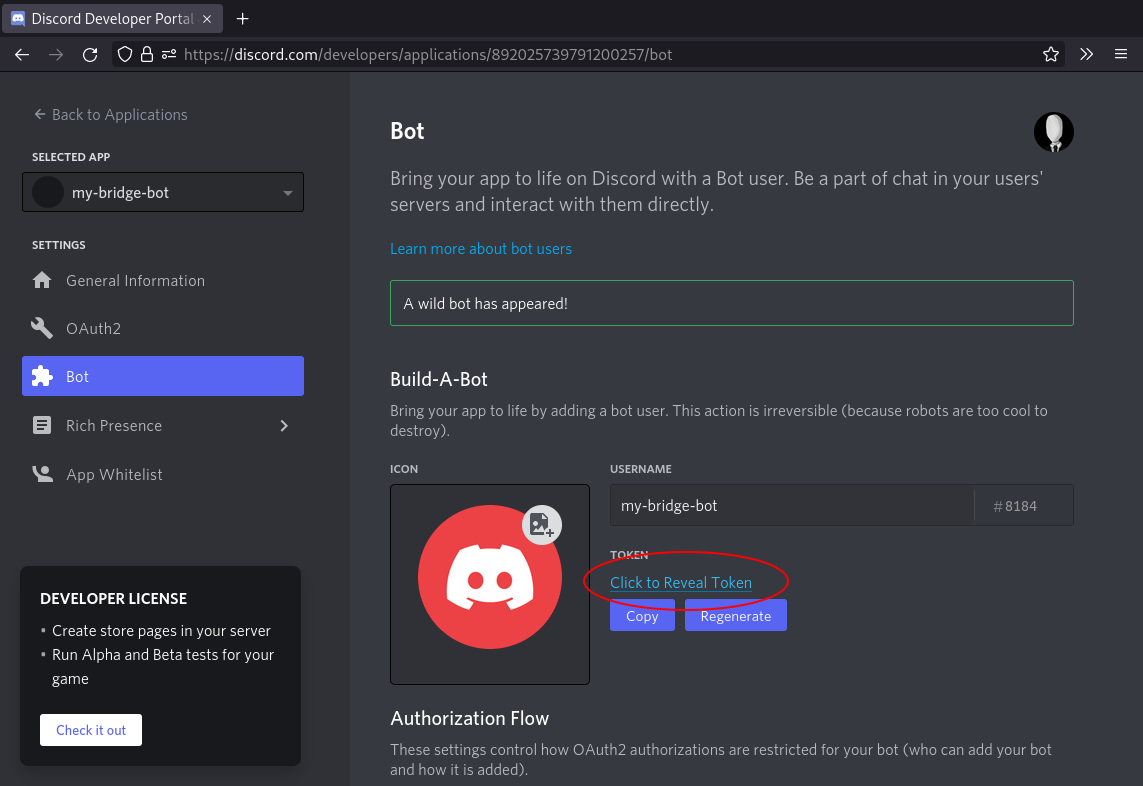
Task: Click the Check it out button
Action: (x=91, y=730)
